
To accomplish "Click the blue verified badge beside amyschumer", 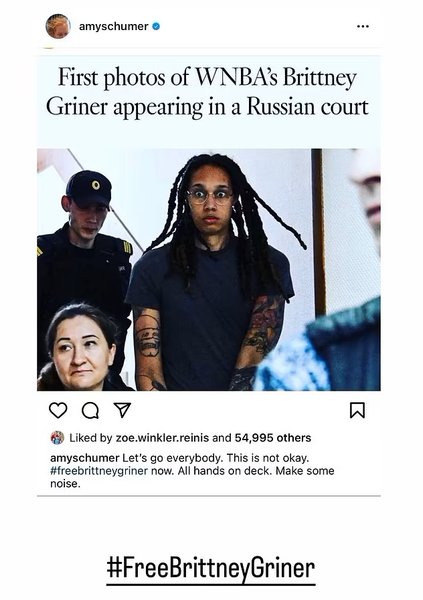I will (x=156, y=26).
